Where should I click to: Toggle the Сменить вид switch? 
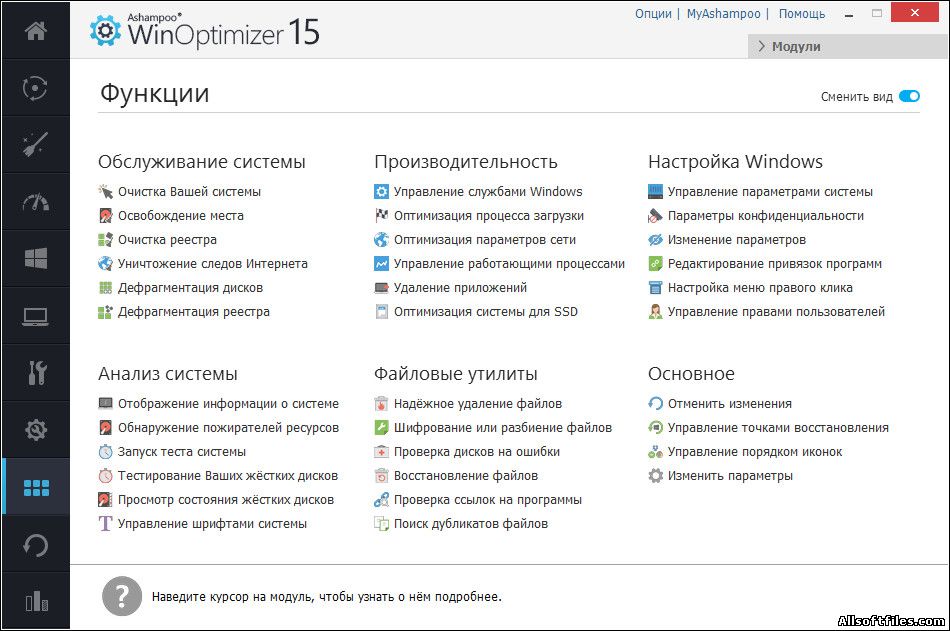pos(909,96)
